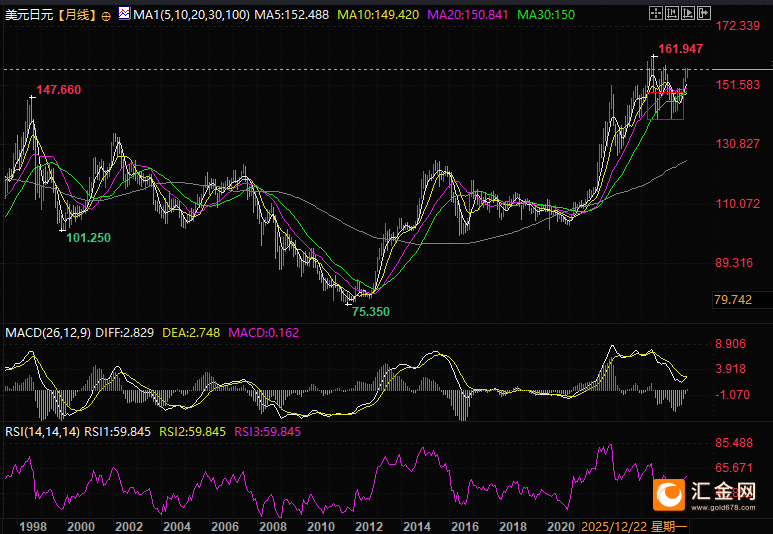
Task: Select the MA5:152.488 value label
Action: tap(290, 17)
